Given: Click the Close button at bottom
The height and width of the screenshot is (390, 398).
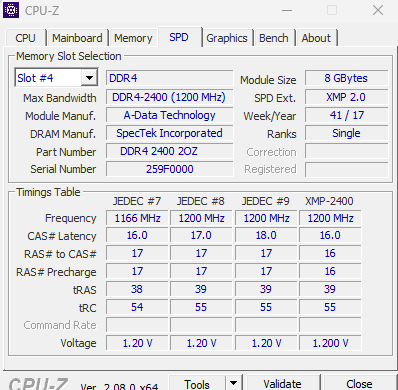Looking at the screenshot, I should (359, 383).
